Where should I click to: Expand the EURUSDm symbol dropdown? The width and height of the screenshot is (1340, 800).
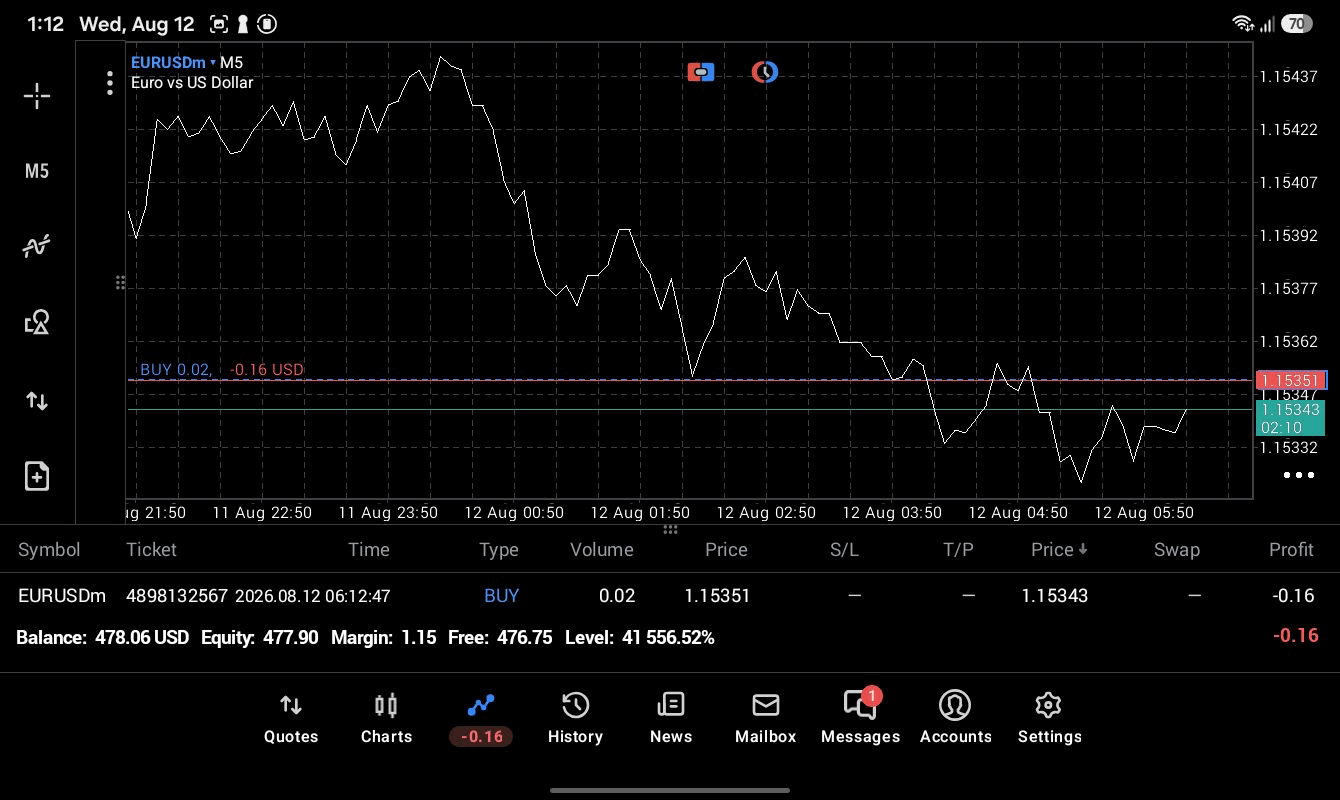point(173,62)
